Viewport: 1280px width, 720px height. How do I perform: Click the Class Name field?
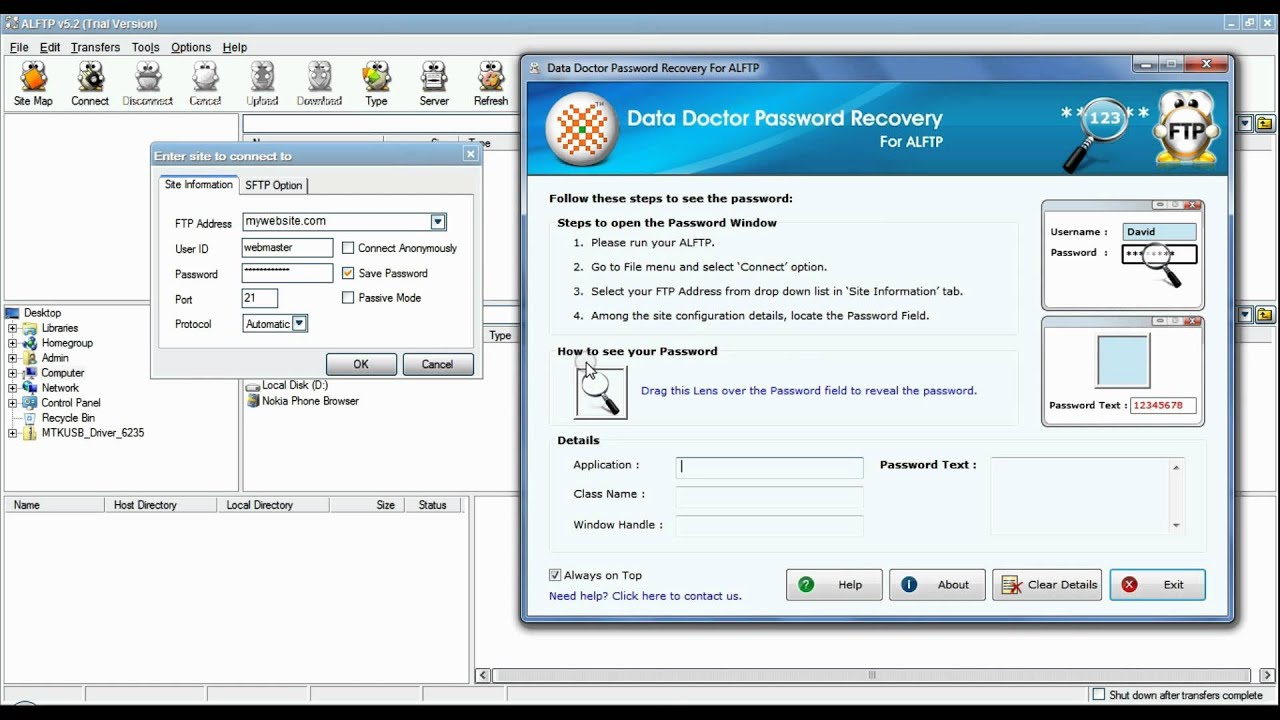click(x=769, y=496)
